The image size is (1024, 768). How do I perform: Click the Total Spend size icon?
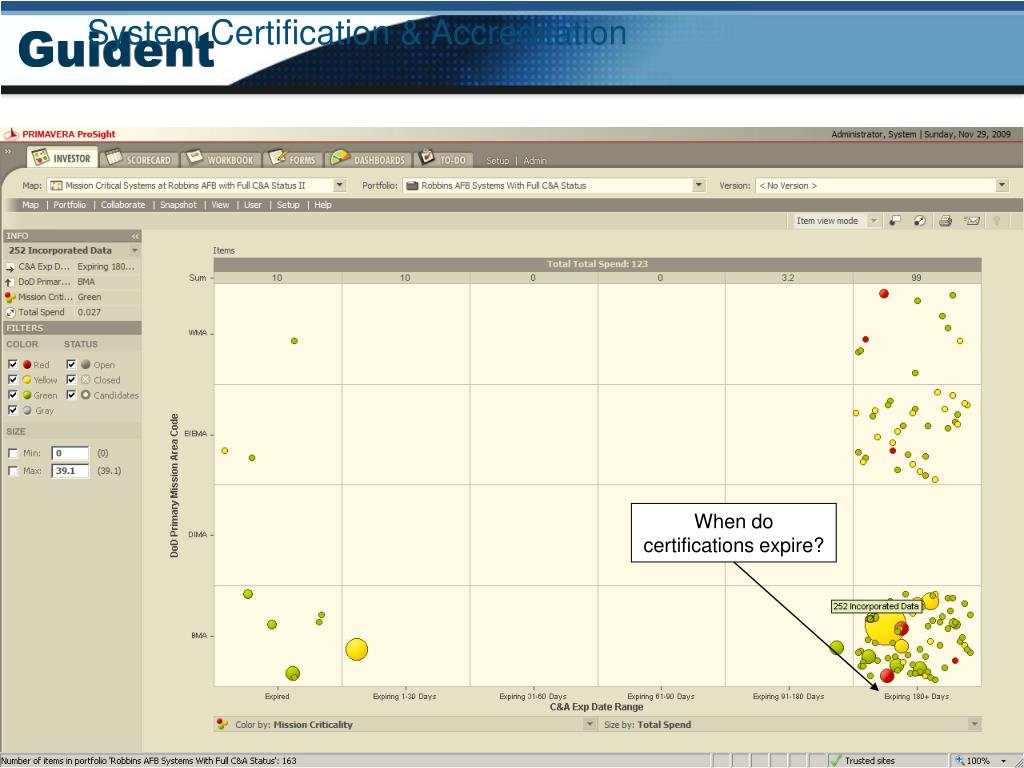pyautogui.click(x=10, y=312)
